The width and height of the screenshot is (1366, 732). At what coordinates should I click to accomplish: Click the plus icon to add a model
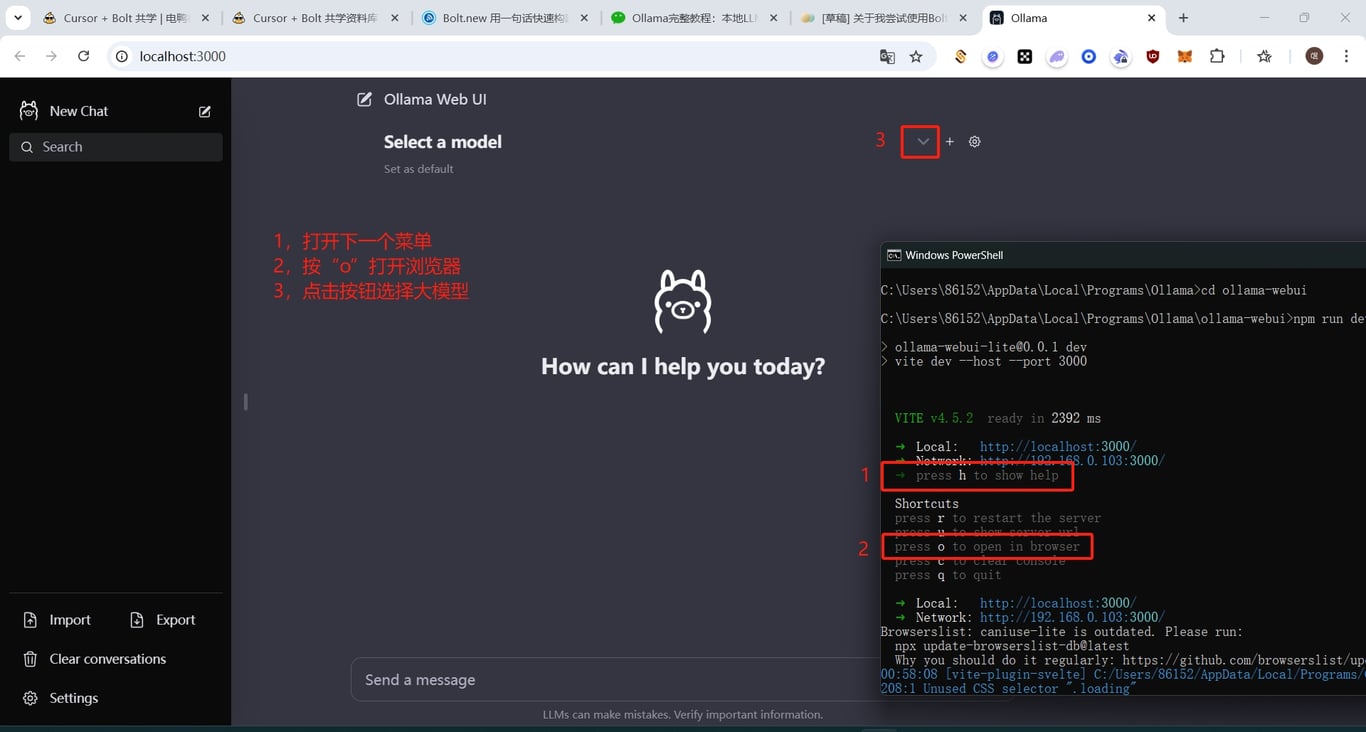950,142
